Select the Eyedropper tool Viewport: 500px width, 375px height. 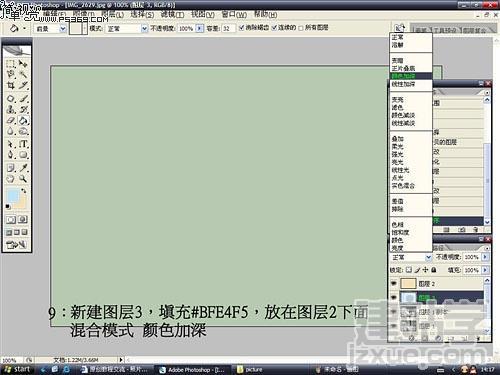[x=23, y=167]
